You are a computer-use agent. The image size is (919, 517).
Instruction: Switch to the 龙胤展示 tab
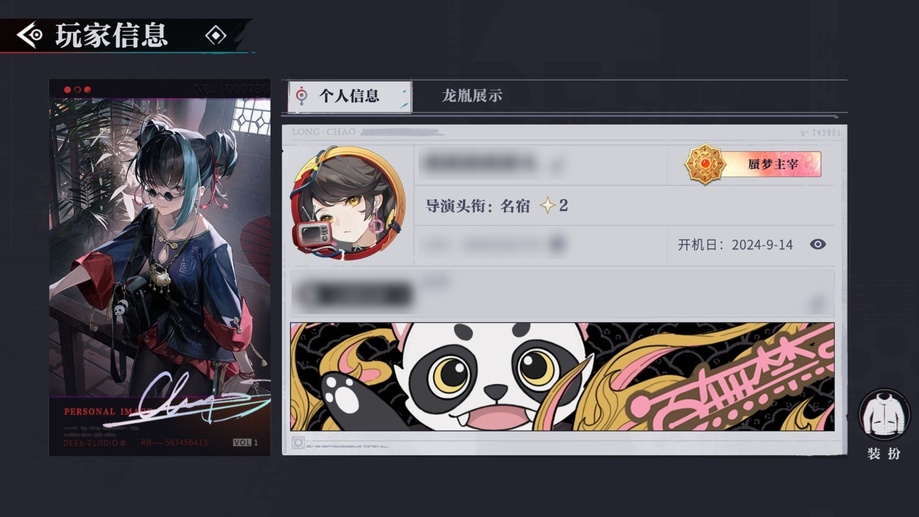pos(472,96)
